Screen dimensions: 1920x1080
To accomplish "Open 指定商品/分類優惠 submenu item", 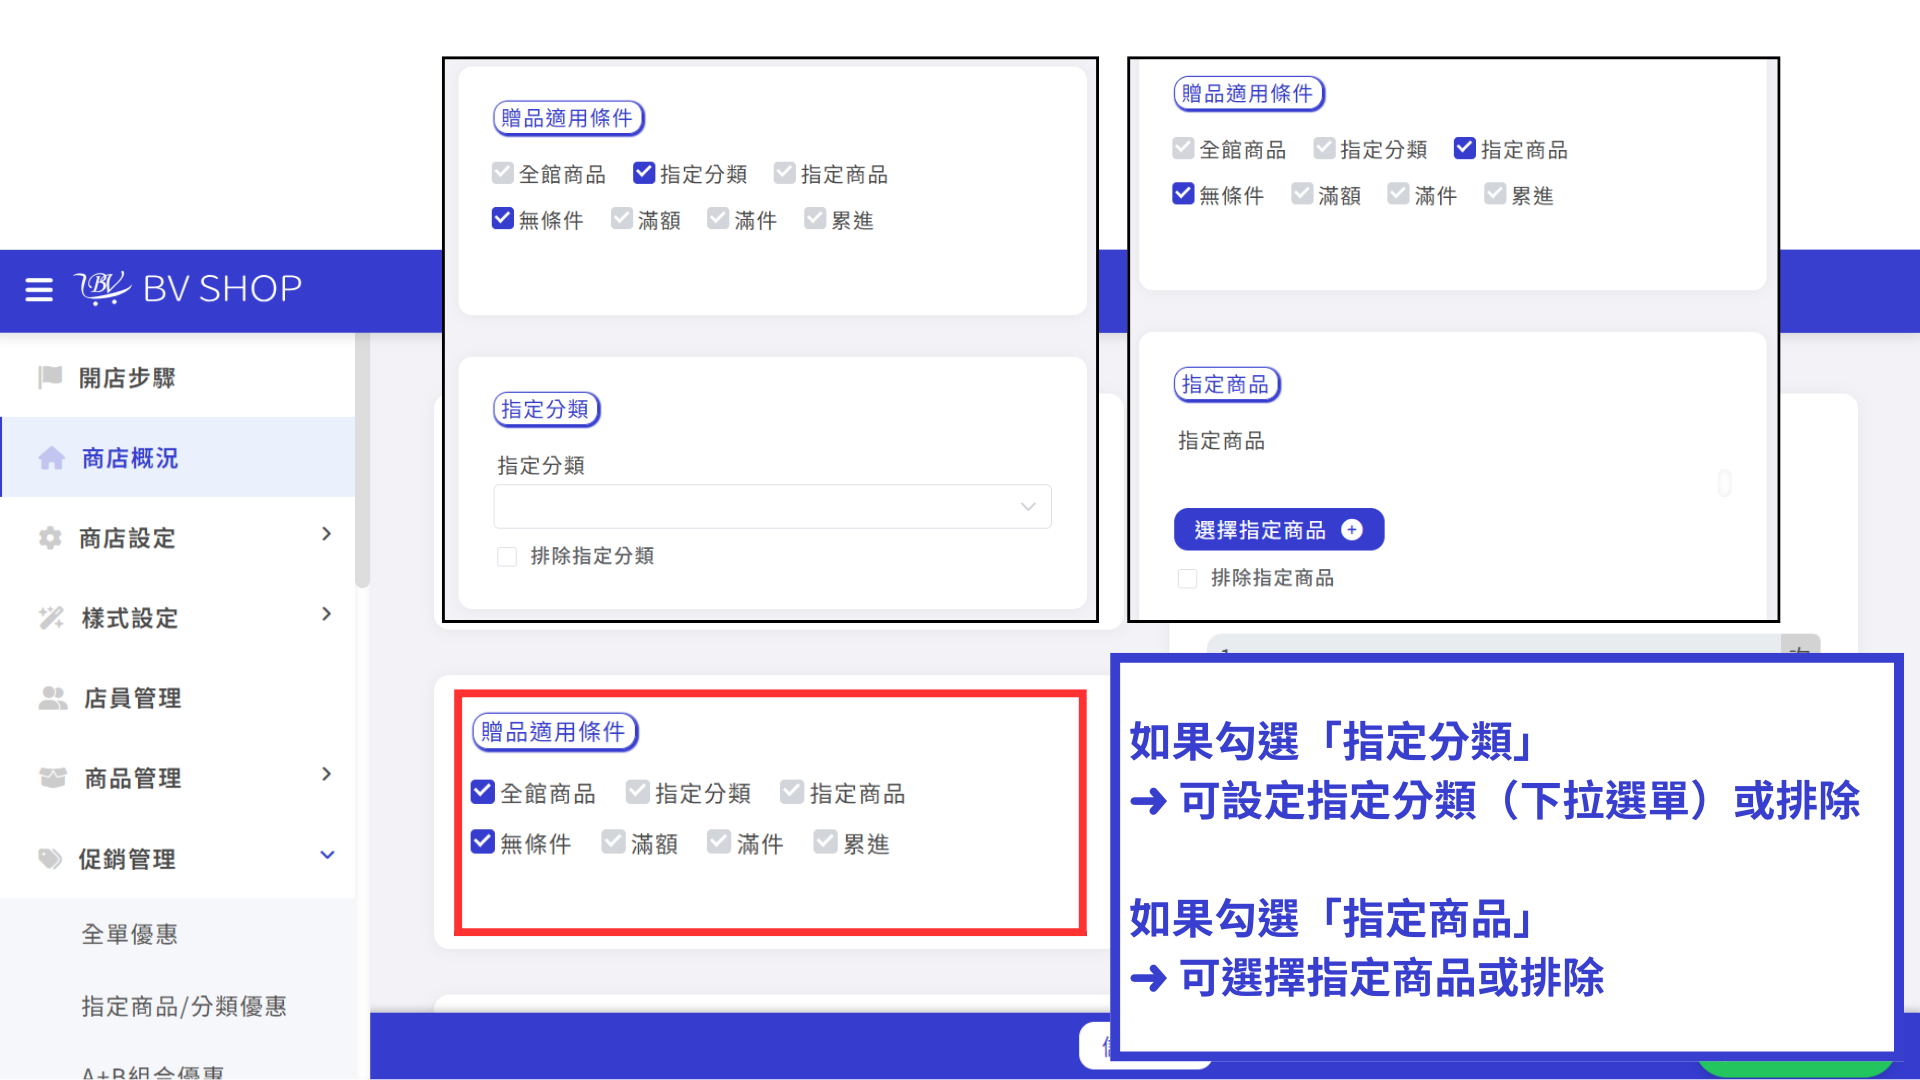I will pyautogui.click(x=184, y=1006).
